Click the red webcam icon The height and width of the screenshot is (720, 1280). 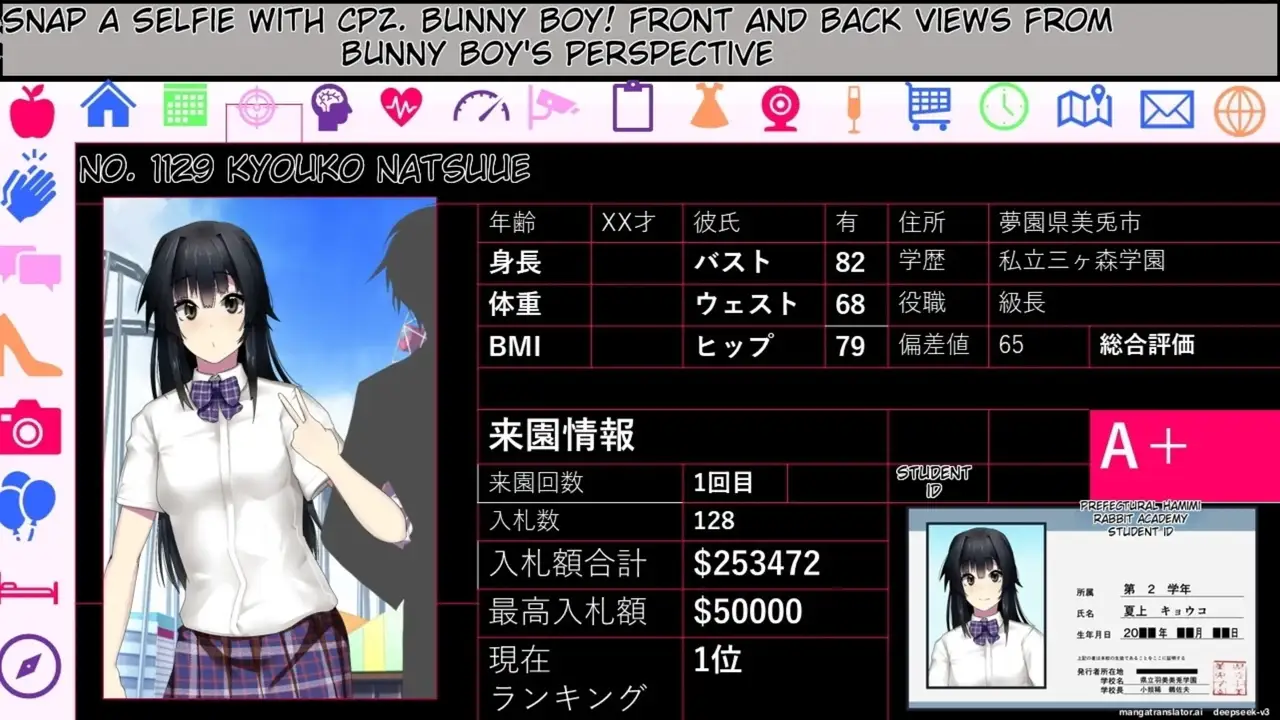point(781,107)
